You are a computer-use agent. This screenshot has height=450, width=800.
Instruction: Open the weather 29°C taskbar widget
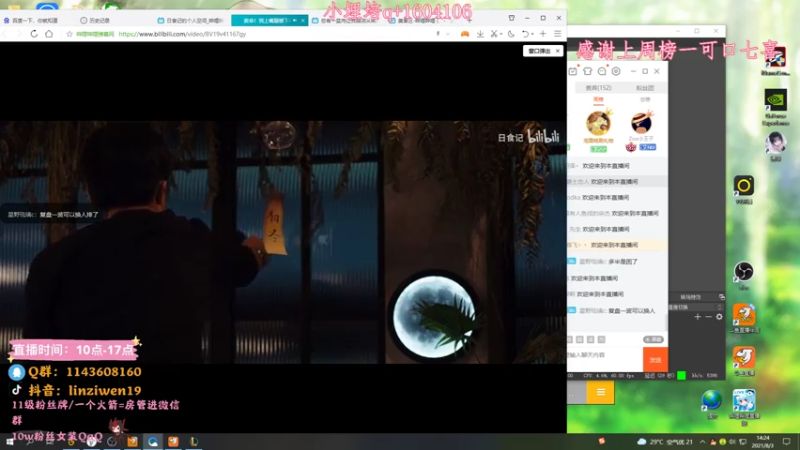pyautogui.click(x=665, y=442)
